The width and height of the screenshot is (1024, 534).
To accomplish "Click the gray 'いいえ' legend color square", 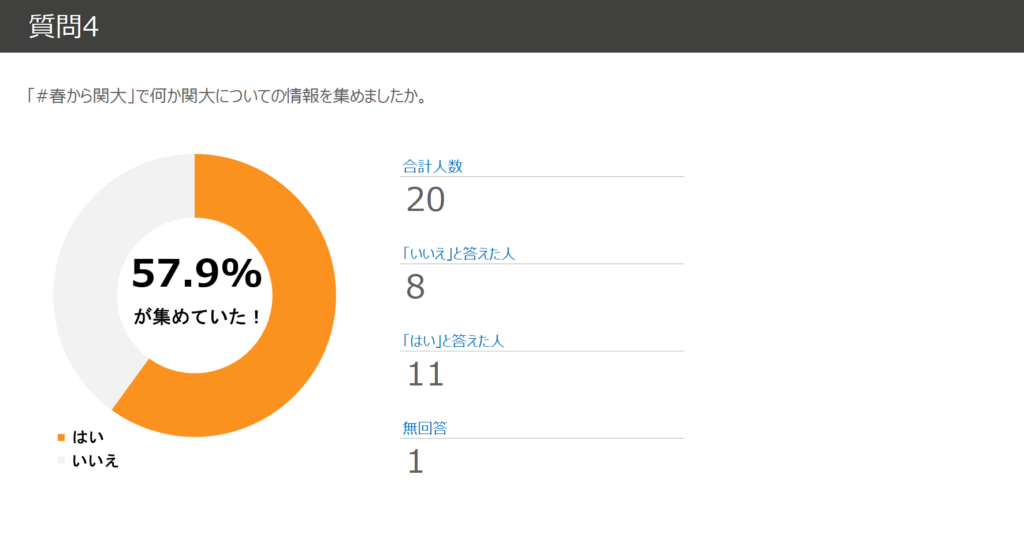I will [61, 460].
